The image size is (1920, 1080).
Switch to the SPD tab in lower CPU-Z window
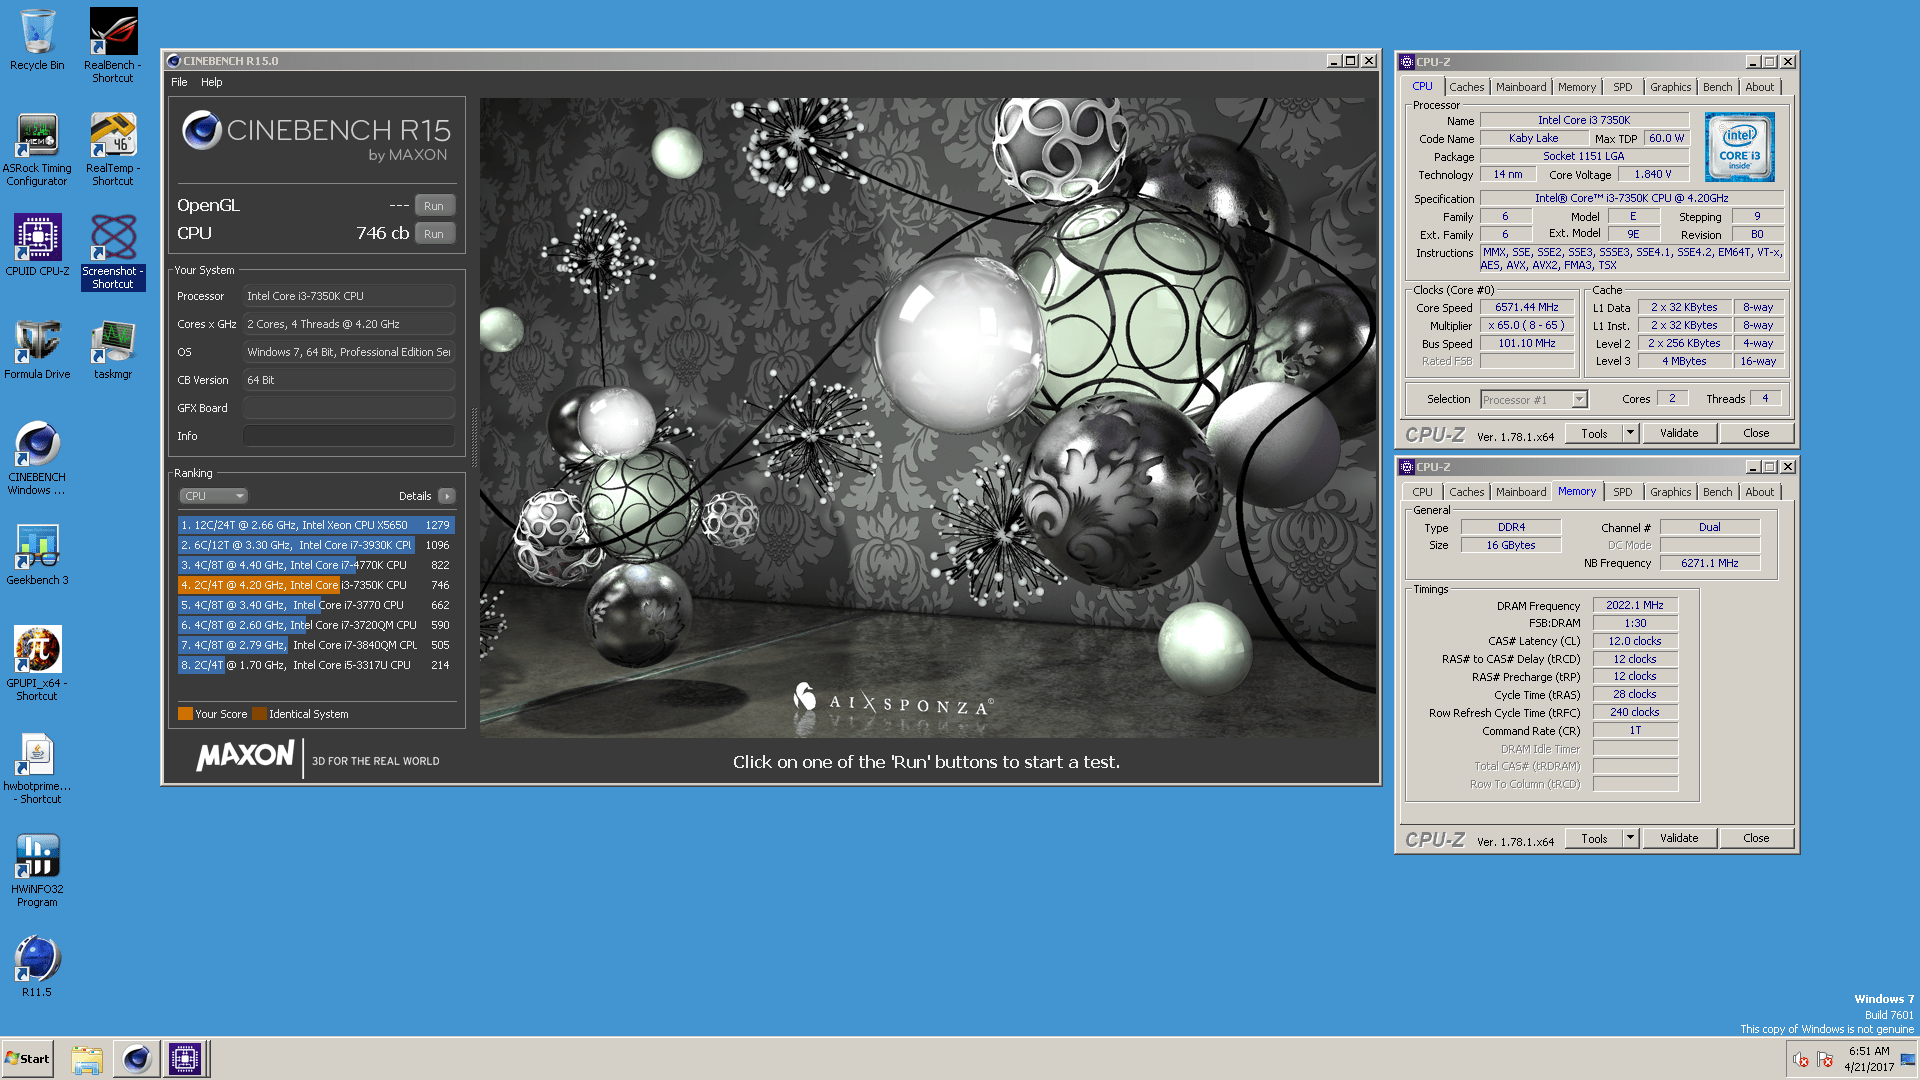pos(1623,491)
